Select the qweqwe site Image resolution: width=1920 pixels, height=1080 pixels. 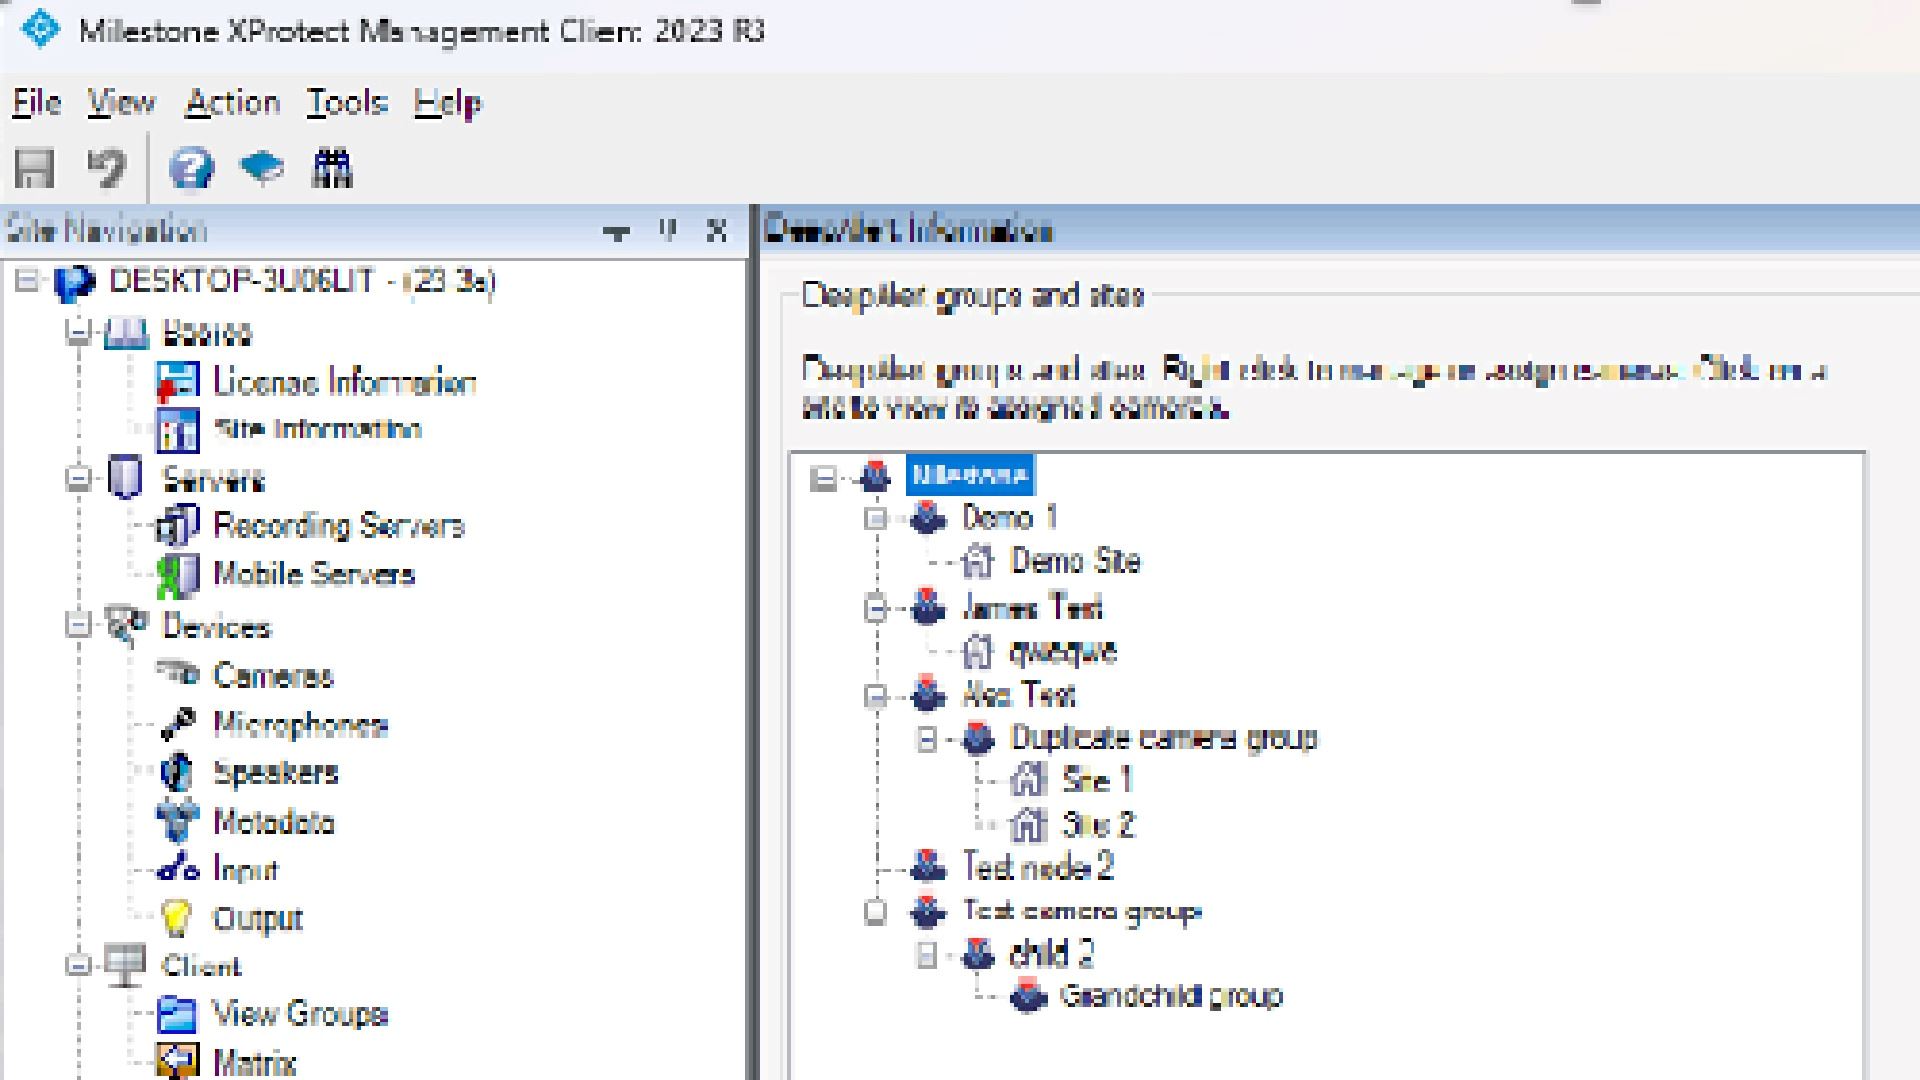tap(1063, 652)
